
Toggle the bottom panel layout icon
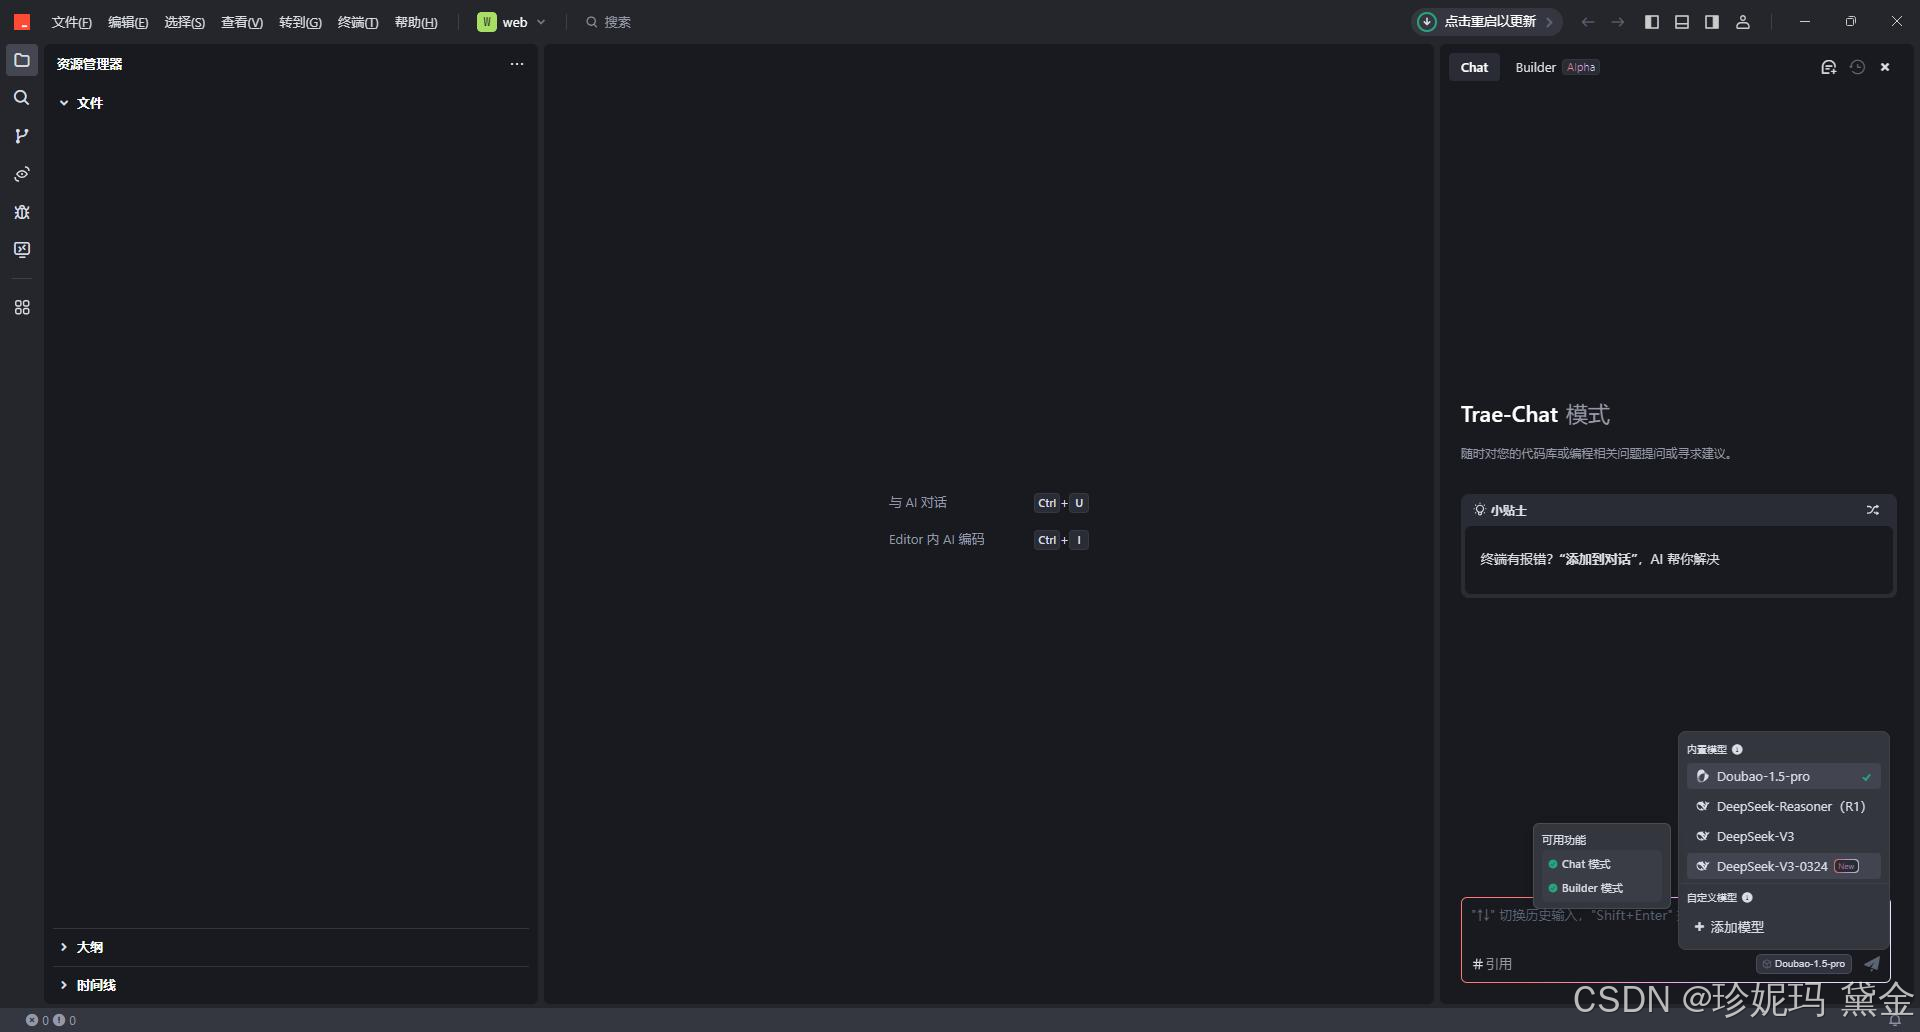pyautogui.click(x=1682, y=22)
